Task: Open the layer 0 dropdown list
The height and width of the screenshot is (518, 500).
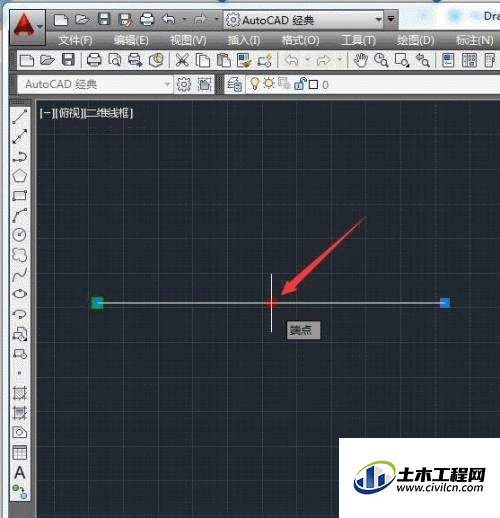Action: pos(373,85)
